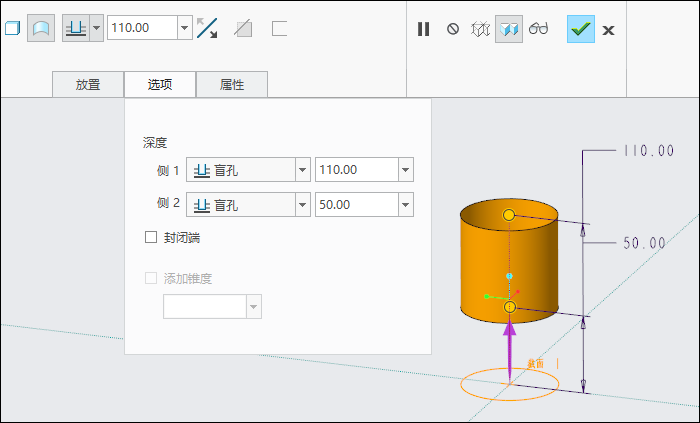Expand the 侧 2 value dropdown arrow
Image resolution: width=700 pixels, height=423 pixels.
(x=405, y=205)
